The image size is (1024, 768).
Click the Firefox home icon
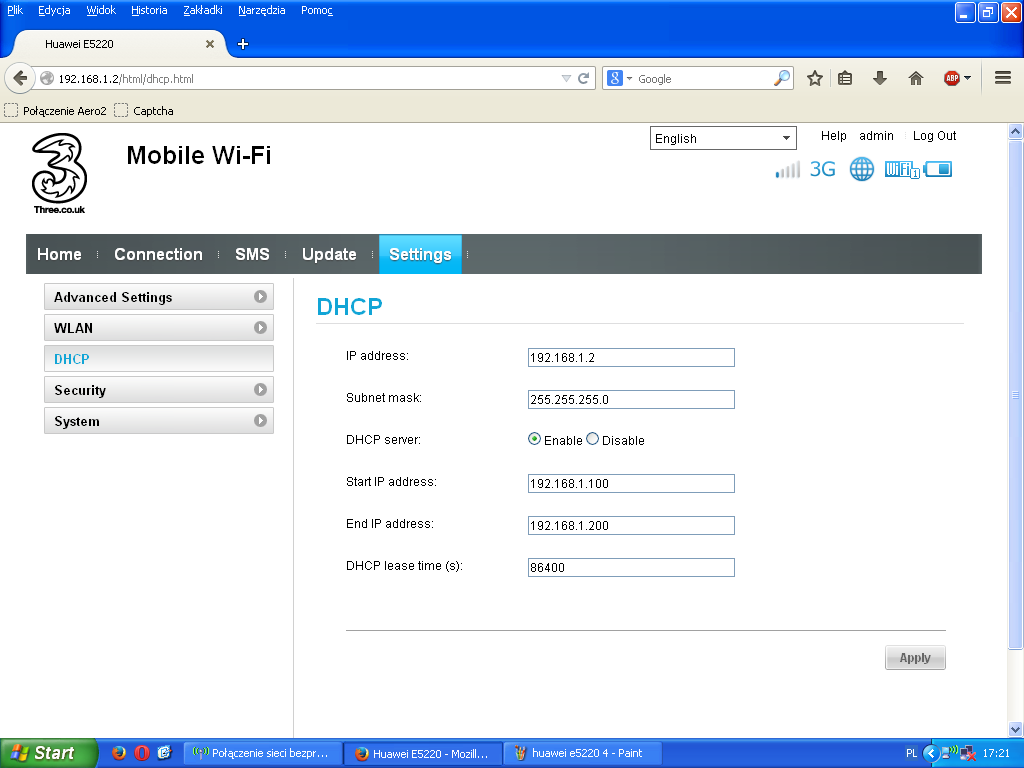916,78
